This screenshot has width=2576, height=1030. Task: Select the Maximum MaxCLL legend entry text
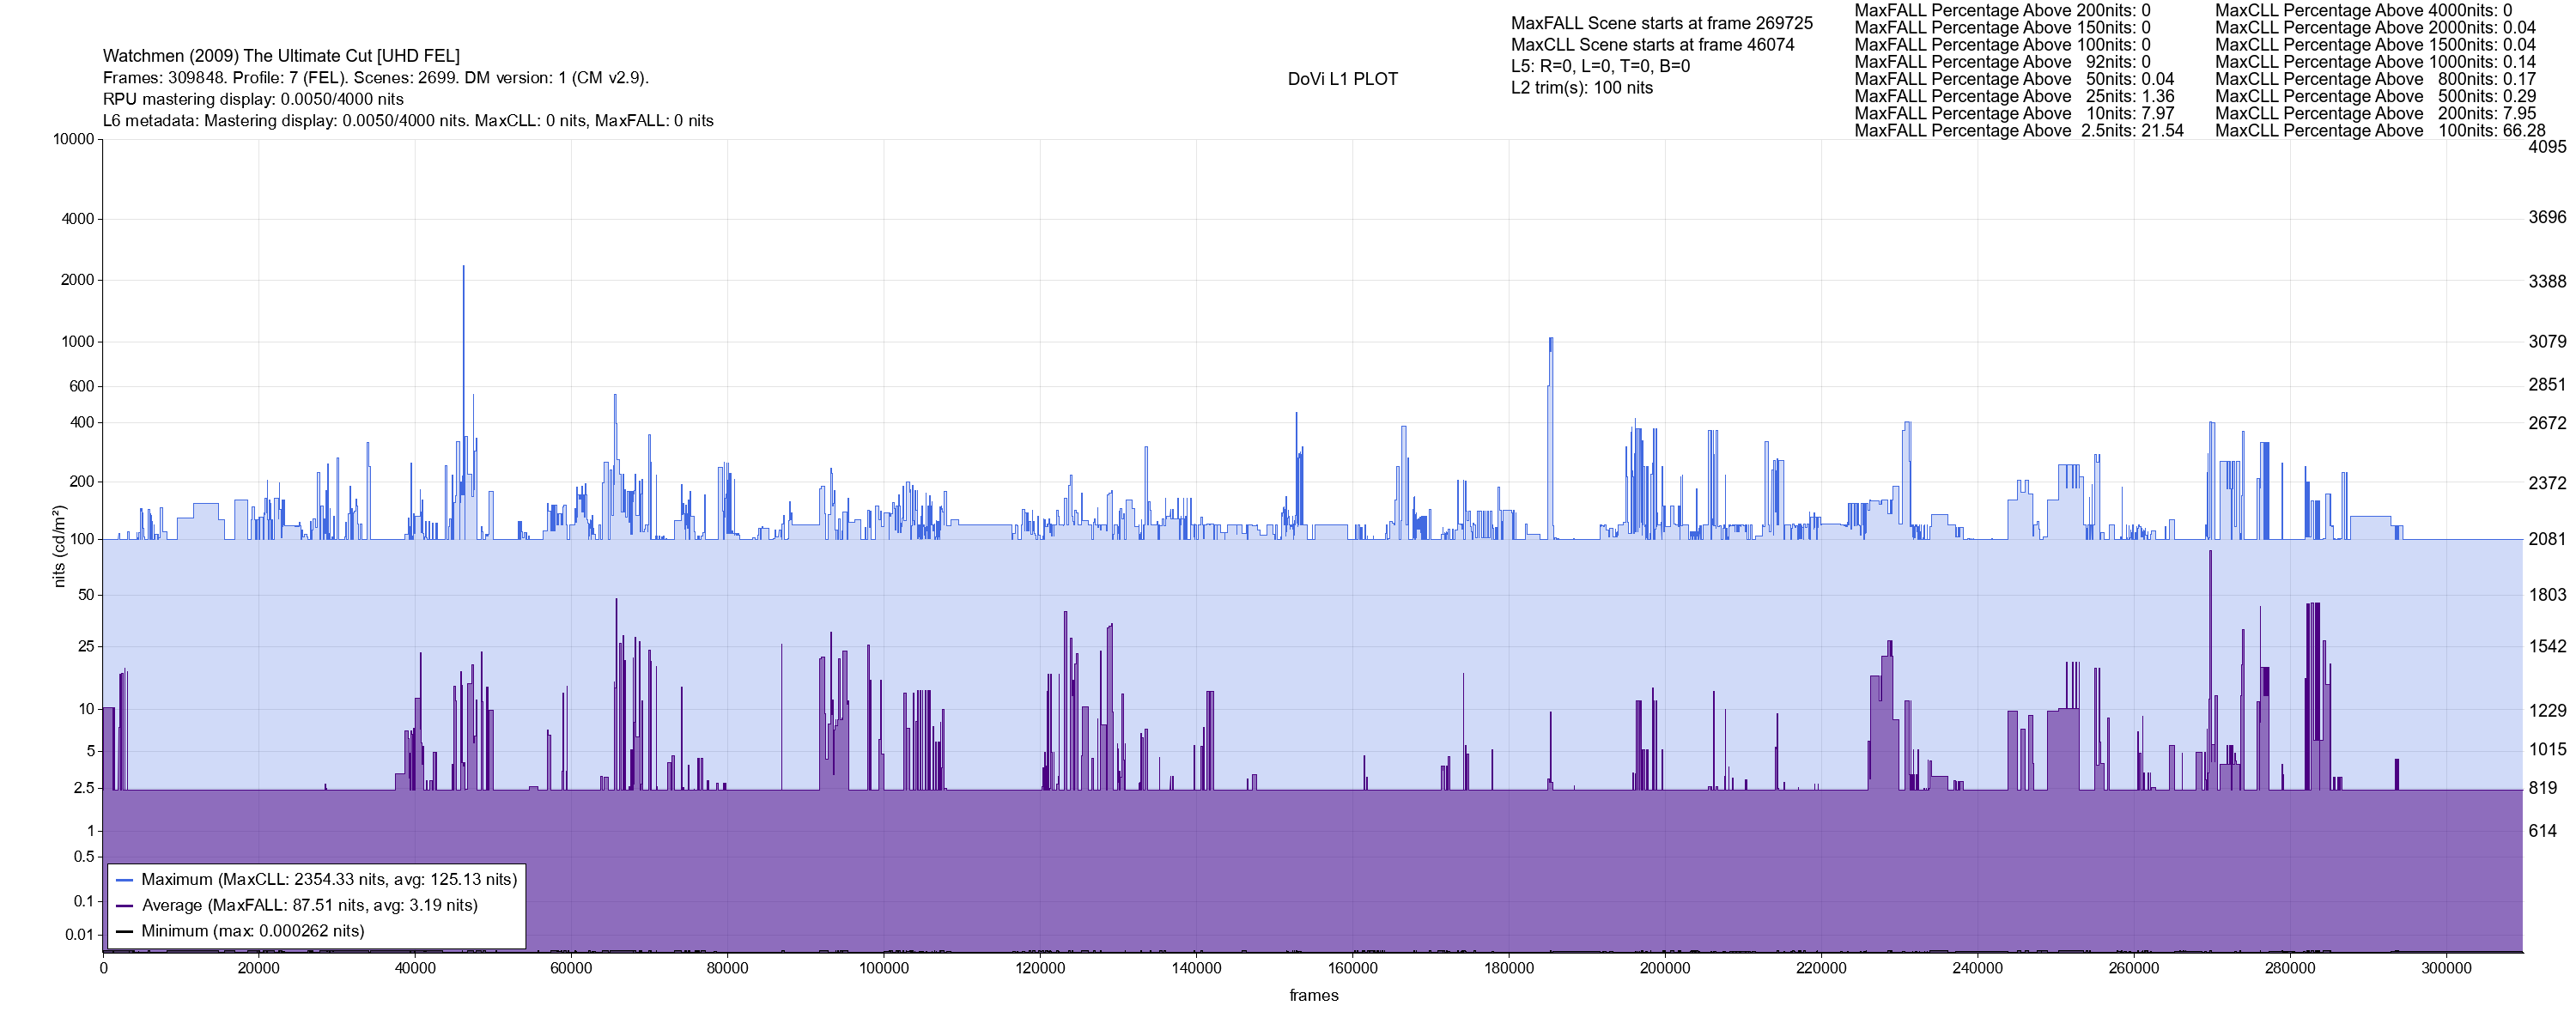click(x=329, y=880)
